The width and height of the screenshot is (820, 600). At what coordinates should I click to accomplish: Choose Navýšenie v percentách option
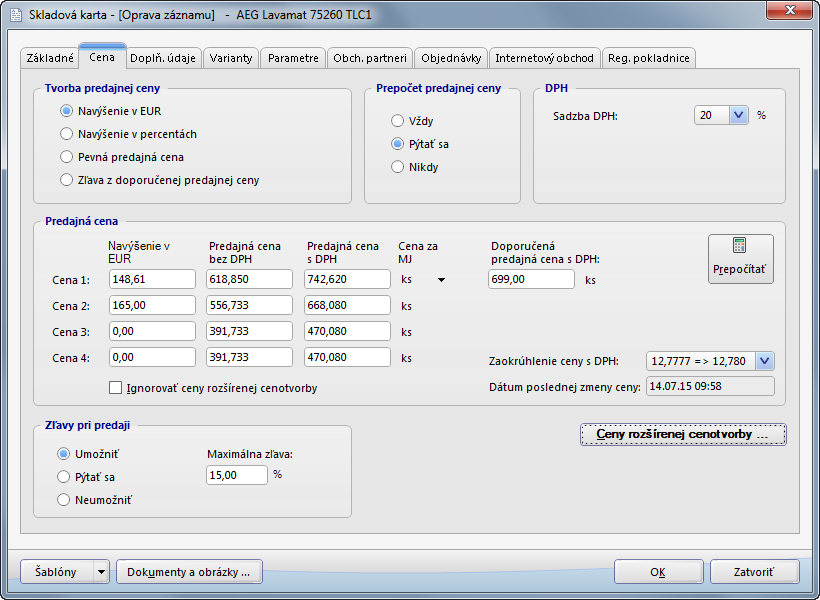point(66,134)
